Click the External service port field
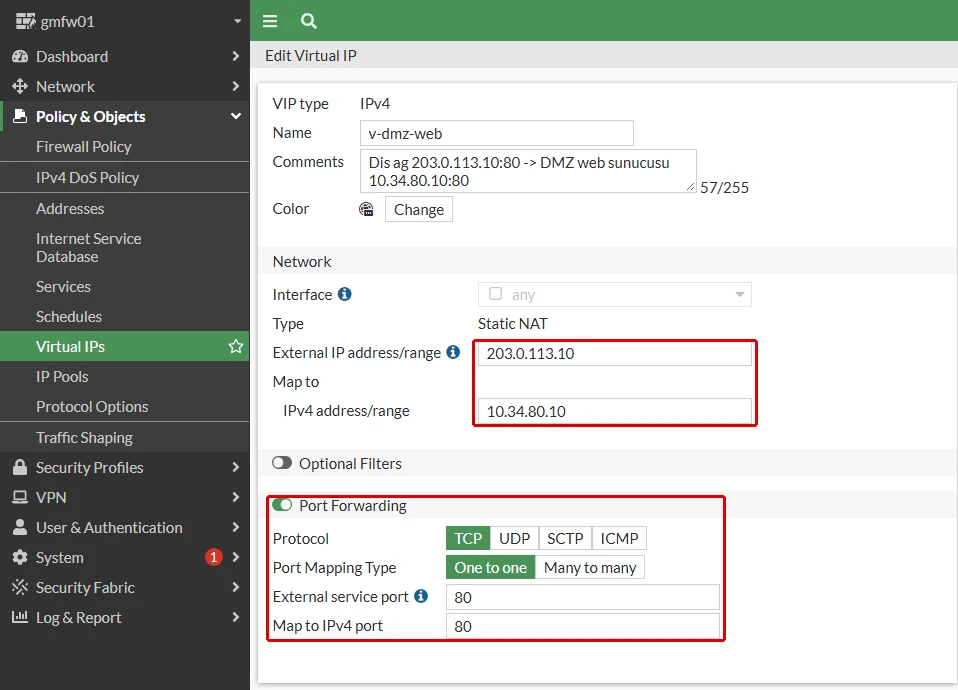This screenshot has width=958, height=690. coord(583,597)
